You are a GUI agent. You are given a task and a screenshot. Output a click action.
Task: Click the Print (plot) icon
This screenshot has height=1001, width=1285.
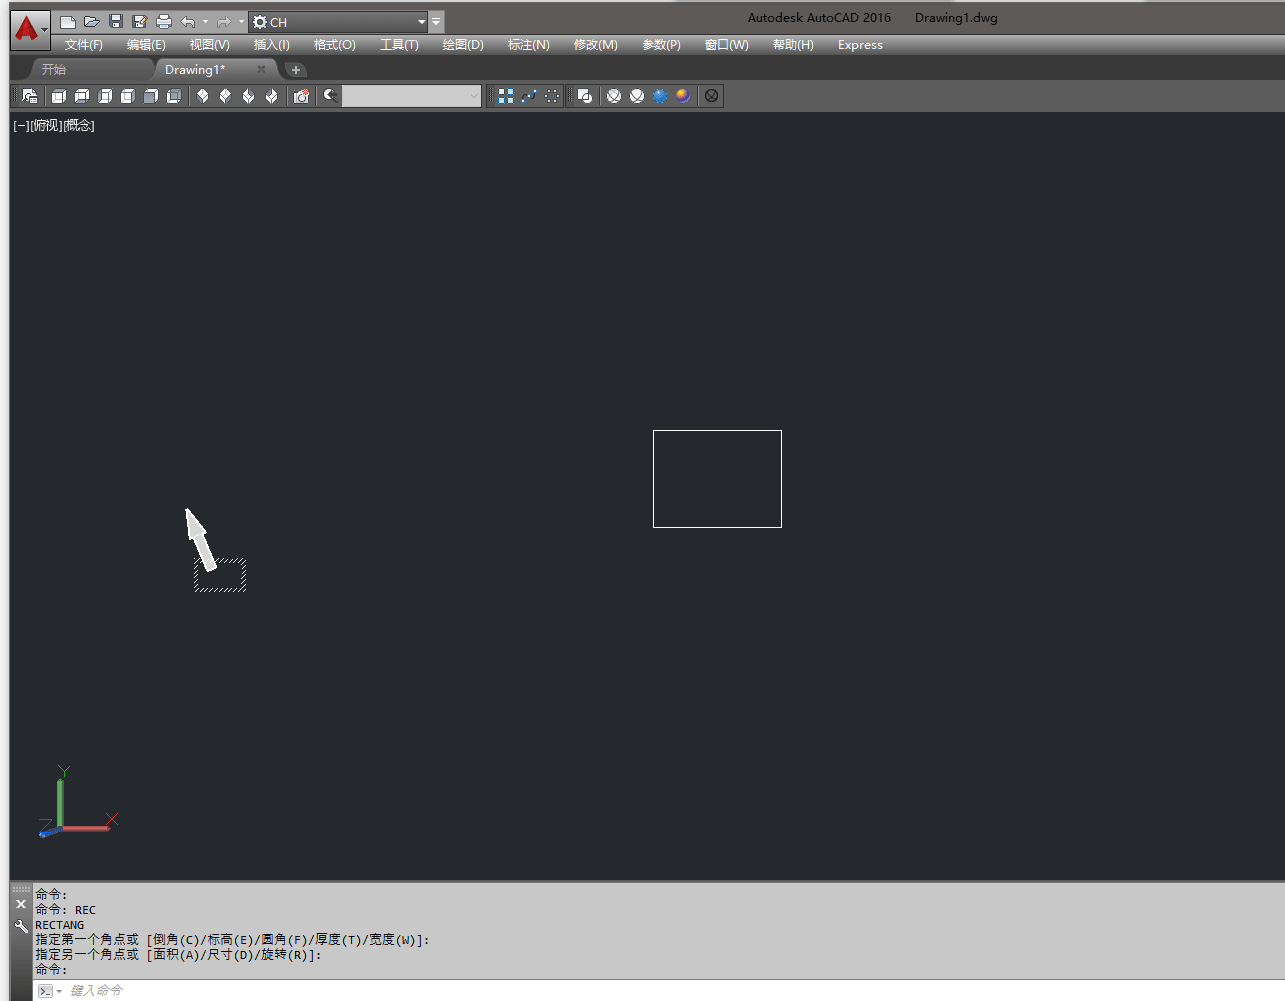click(x=164, y=22)
